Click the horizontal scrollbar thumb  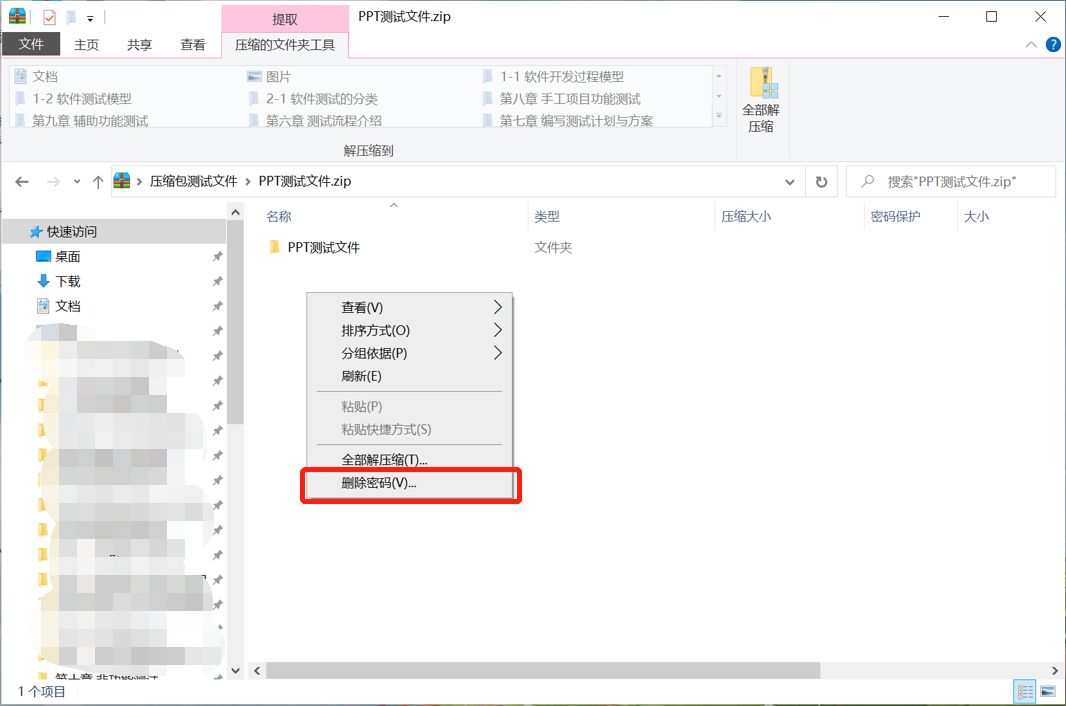point(543,671)
